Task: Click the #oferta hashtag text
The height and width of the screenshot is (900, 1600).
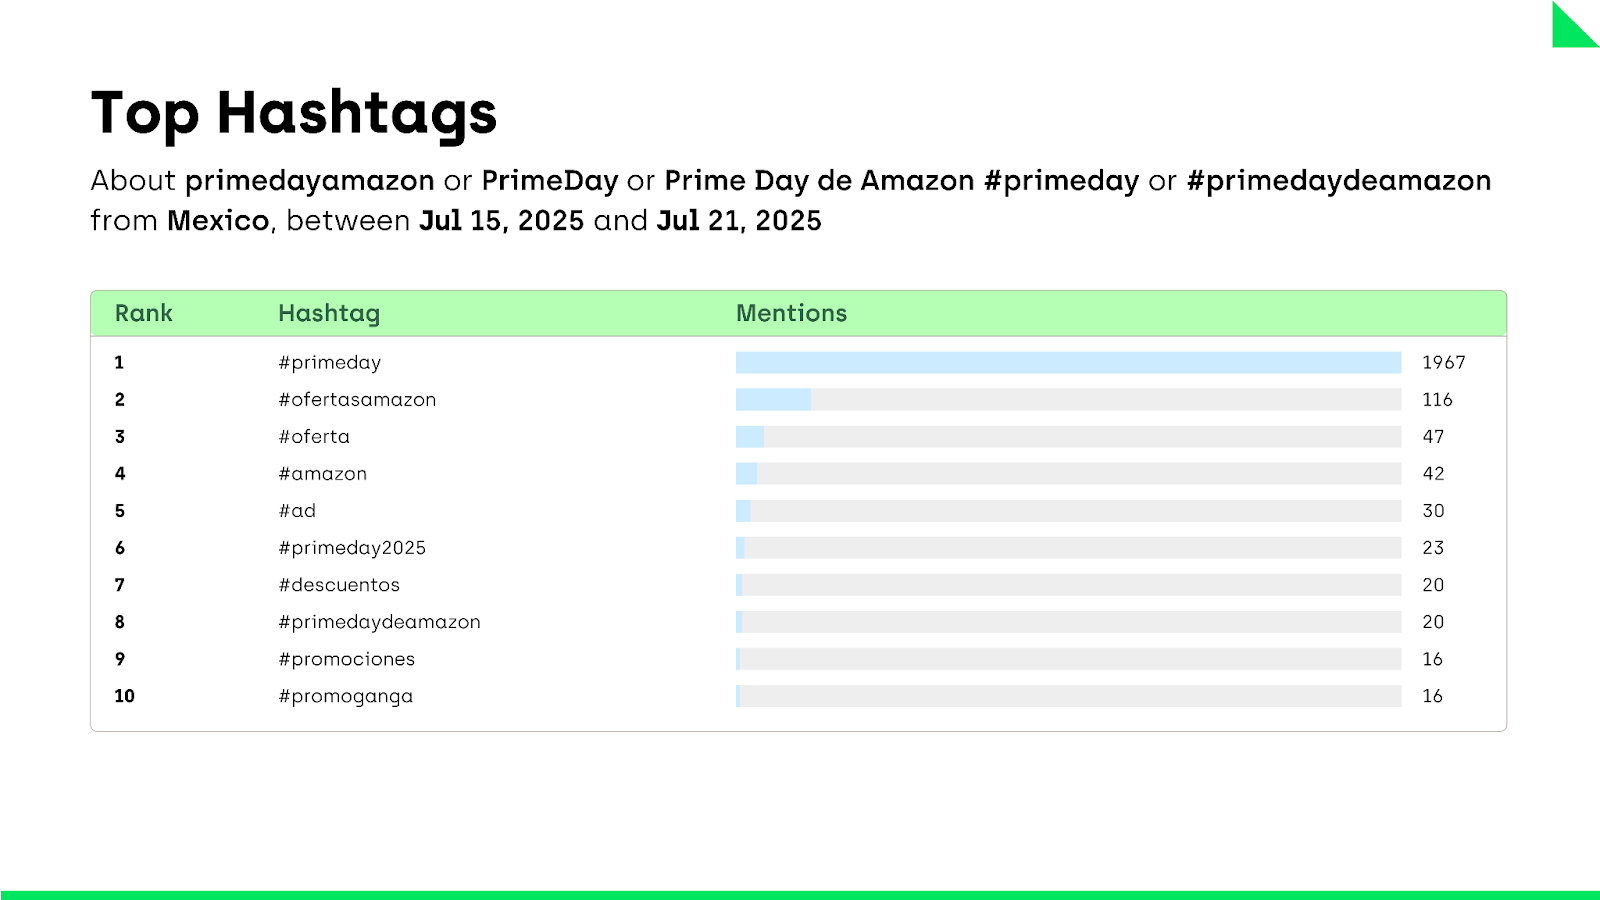Action: [x=314, y=437]
